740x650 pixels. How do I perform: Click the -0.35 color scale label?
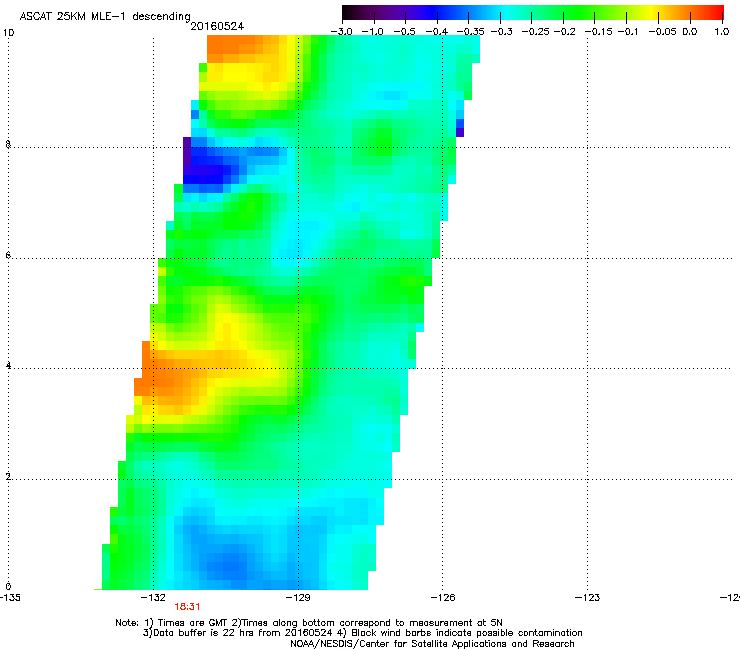tap(471, 32)
